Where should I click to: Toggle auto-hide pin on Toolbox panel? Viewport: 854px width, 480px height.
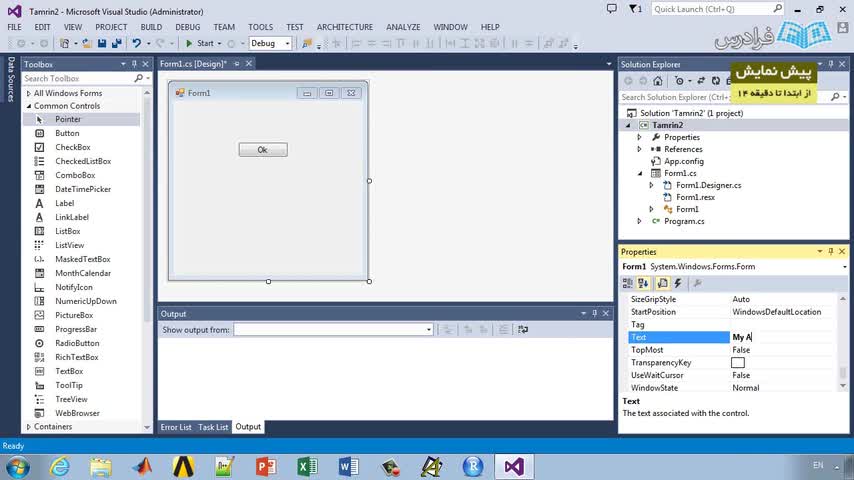coord(134,64)
